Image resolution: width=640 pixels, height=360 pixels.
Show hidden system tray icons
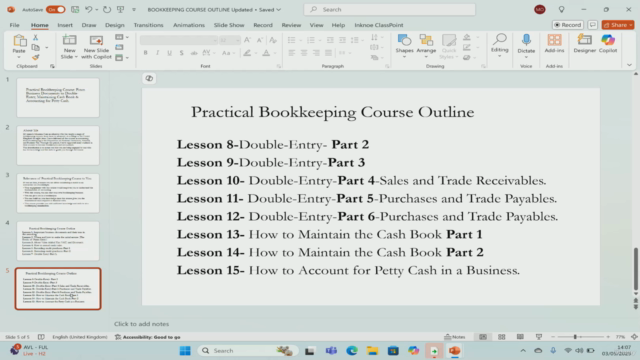tap(523, 351)
